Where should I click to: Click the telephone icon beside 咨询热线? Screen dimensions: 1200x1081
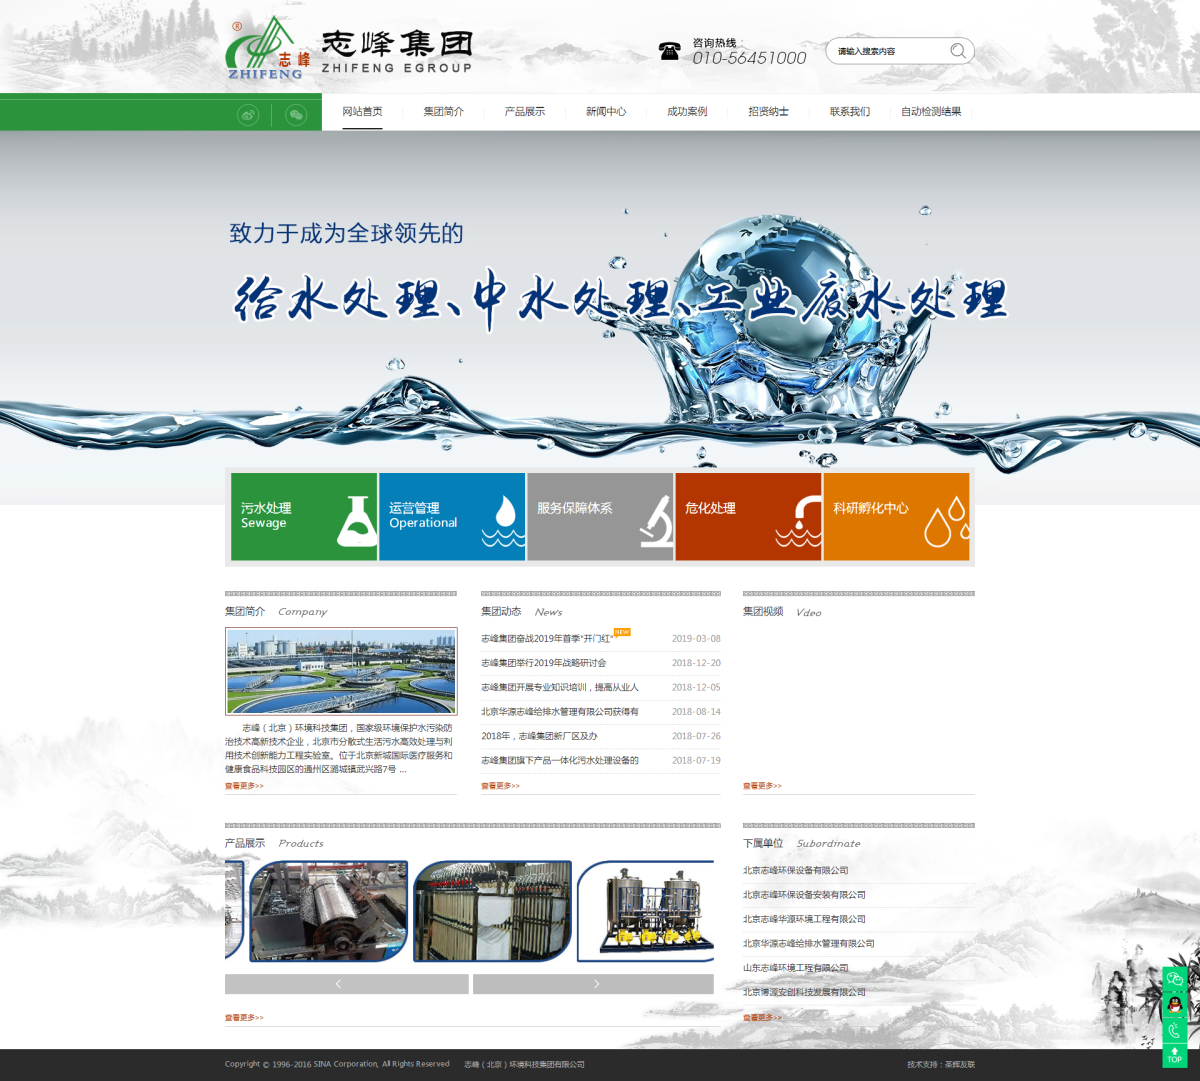point(668,50)
